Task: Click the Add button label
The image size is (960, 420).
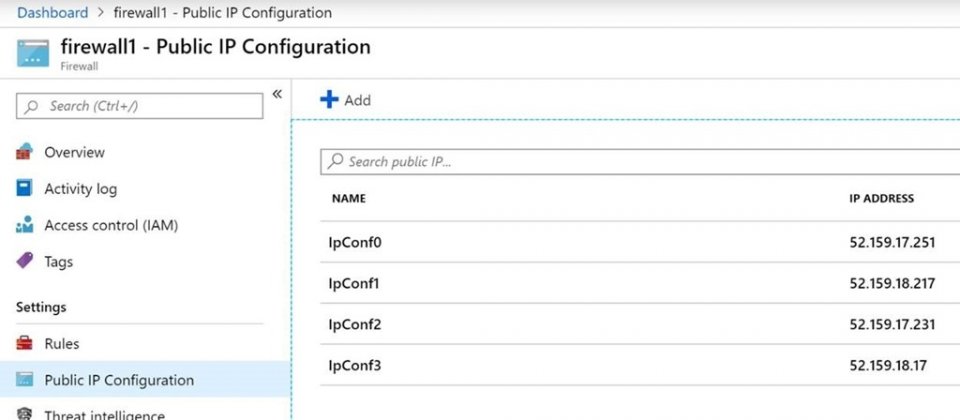Action: click(x=358, y=100)
